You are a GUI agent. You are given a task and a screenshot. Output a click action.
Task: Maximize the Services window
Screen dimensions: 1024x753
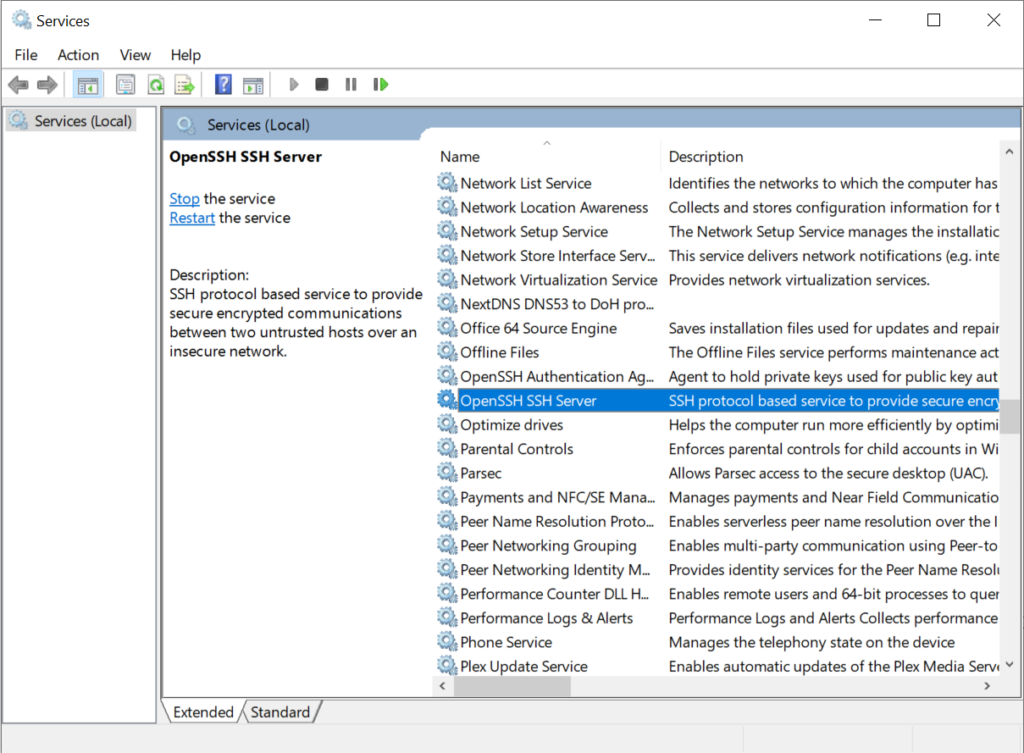[x=934, y=20]
